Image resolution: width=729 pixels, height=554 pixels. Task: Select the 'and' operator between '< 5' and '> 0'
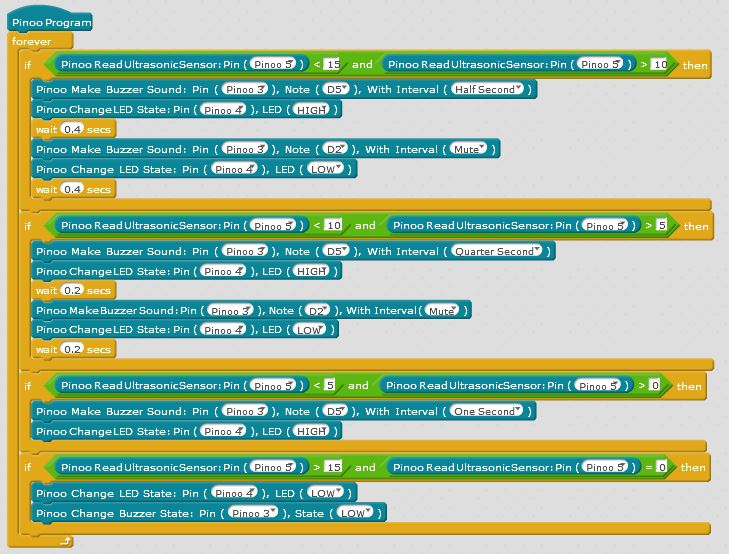click(358, 385)
